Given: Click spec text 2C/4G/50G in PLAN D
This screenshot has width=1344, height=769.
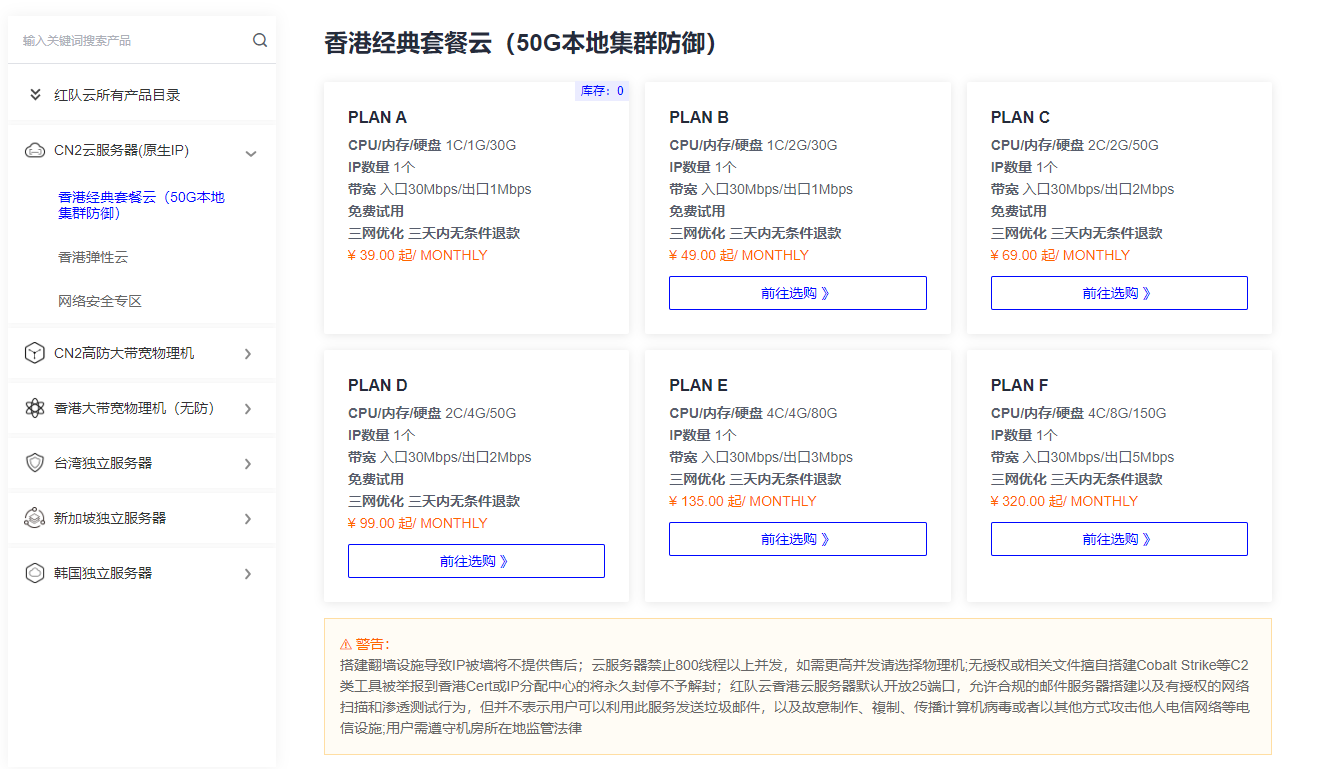Looking at the screenshot, I should (x=481, y=413).
